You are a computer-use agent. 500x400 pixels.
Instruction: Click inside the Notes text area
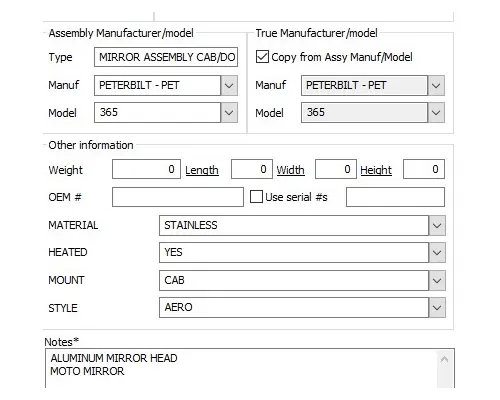[241, 368]
